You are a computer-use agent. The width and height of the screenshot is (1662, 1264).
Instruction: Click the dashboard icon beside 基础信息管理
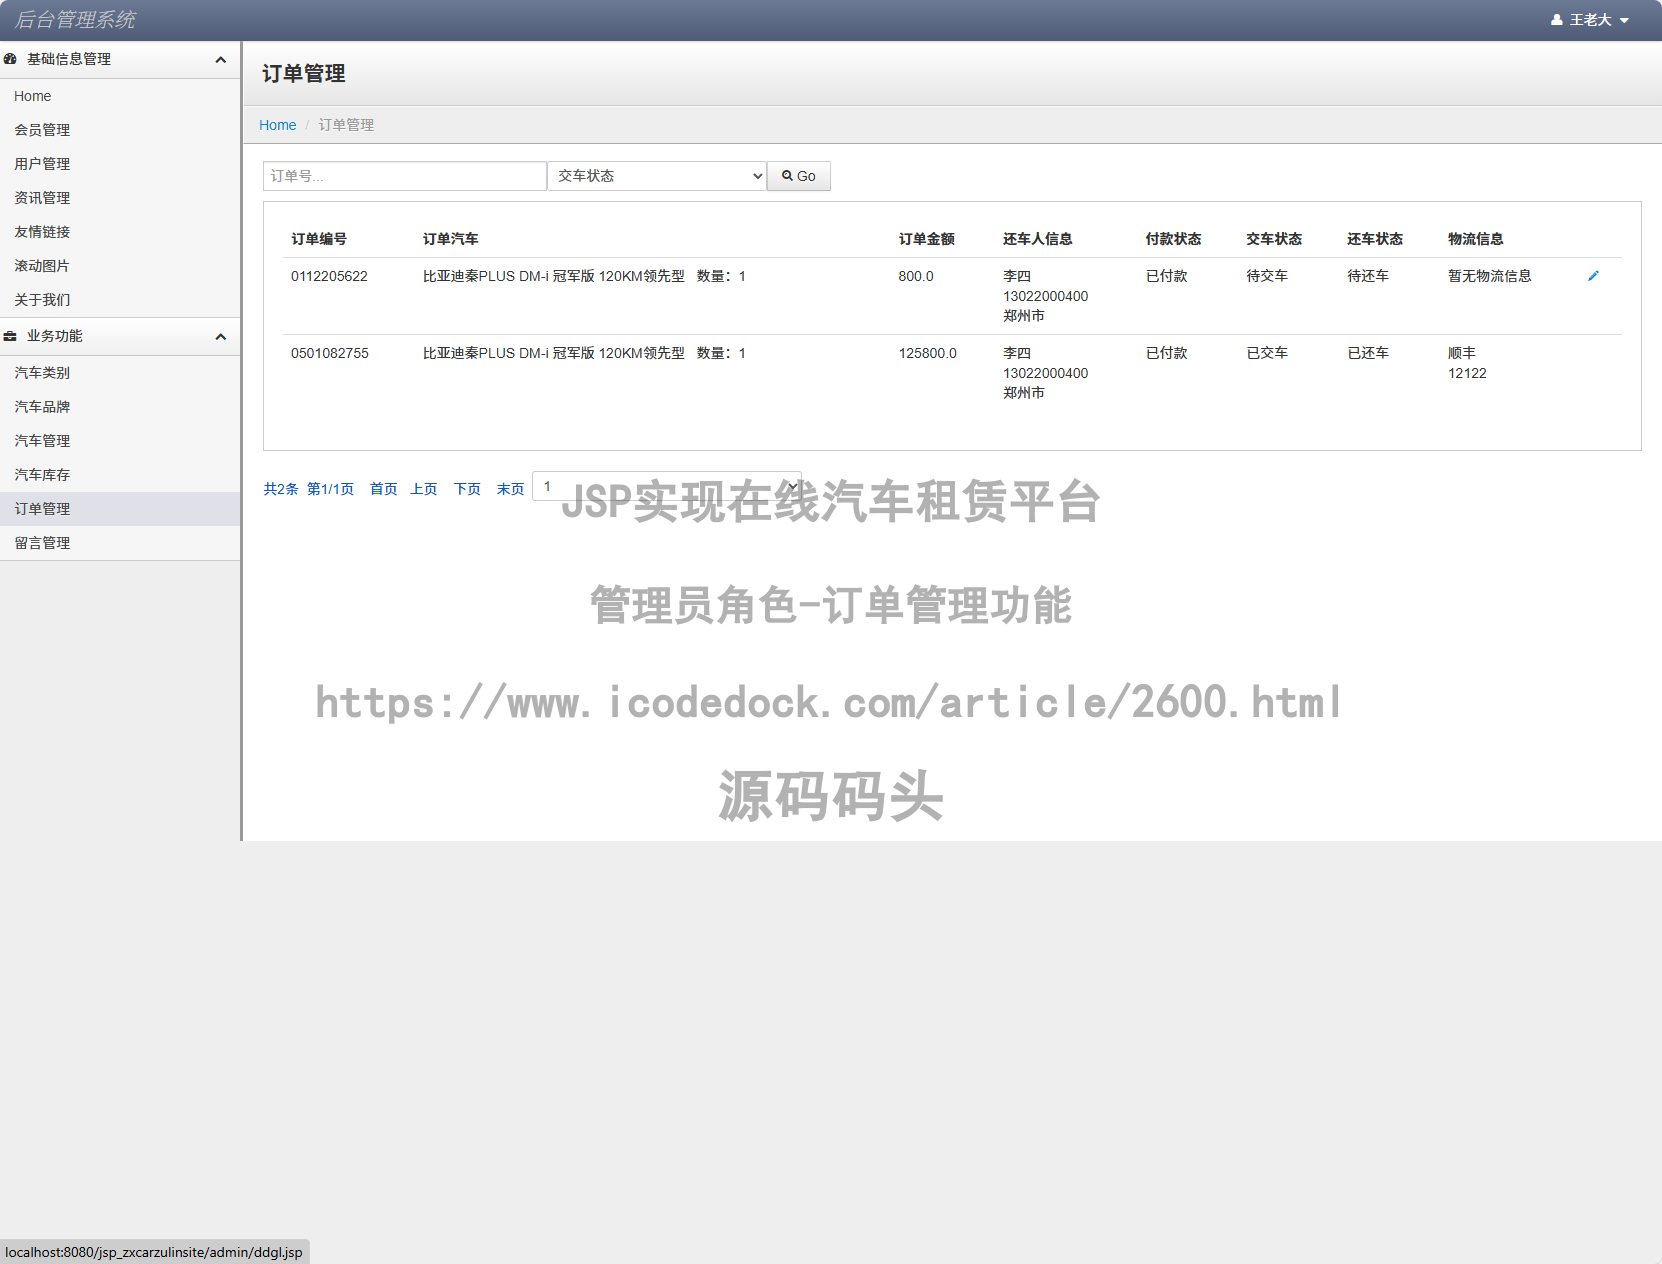pyautogui.click(x=10, y=59)
